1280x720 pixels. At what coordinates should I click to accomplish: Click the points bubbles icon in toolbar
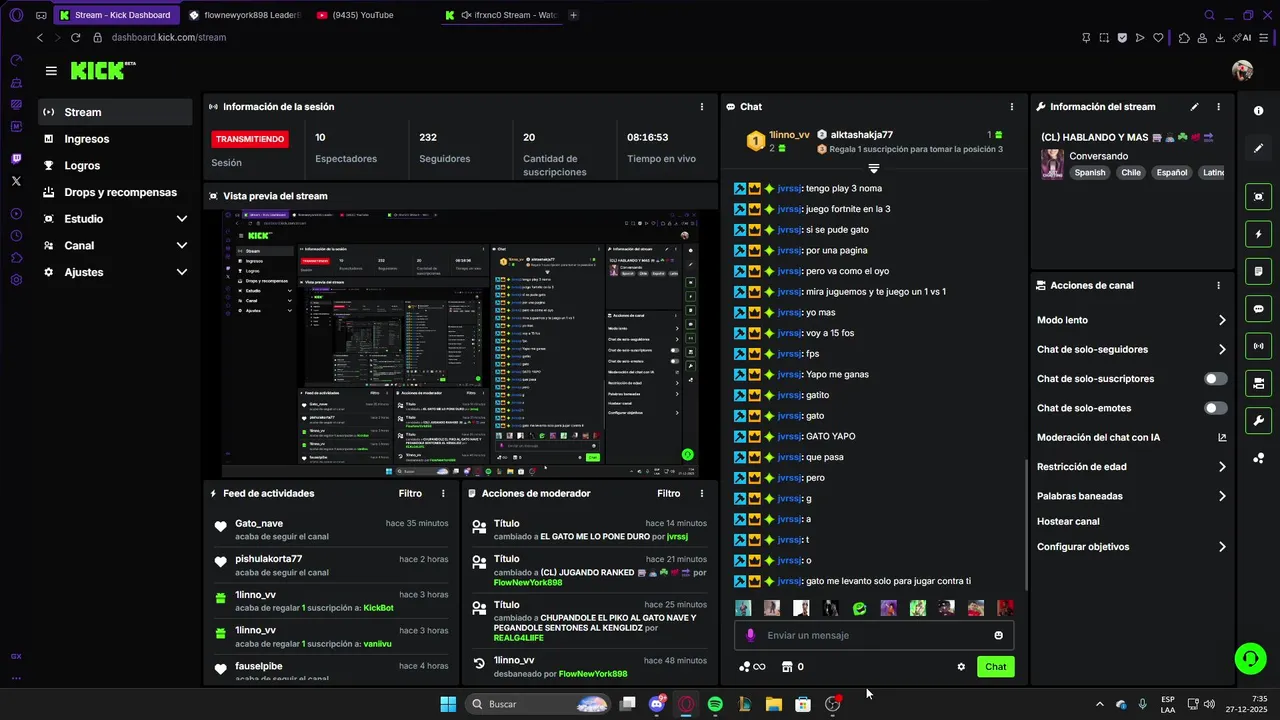pos(1258,458)
